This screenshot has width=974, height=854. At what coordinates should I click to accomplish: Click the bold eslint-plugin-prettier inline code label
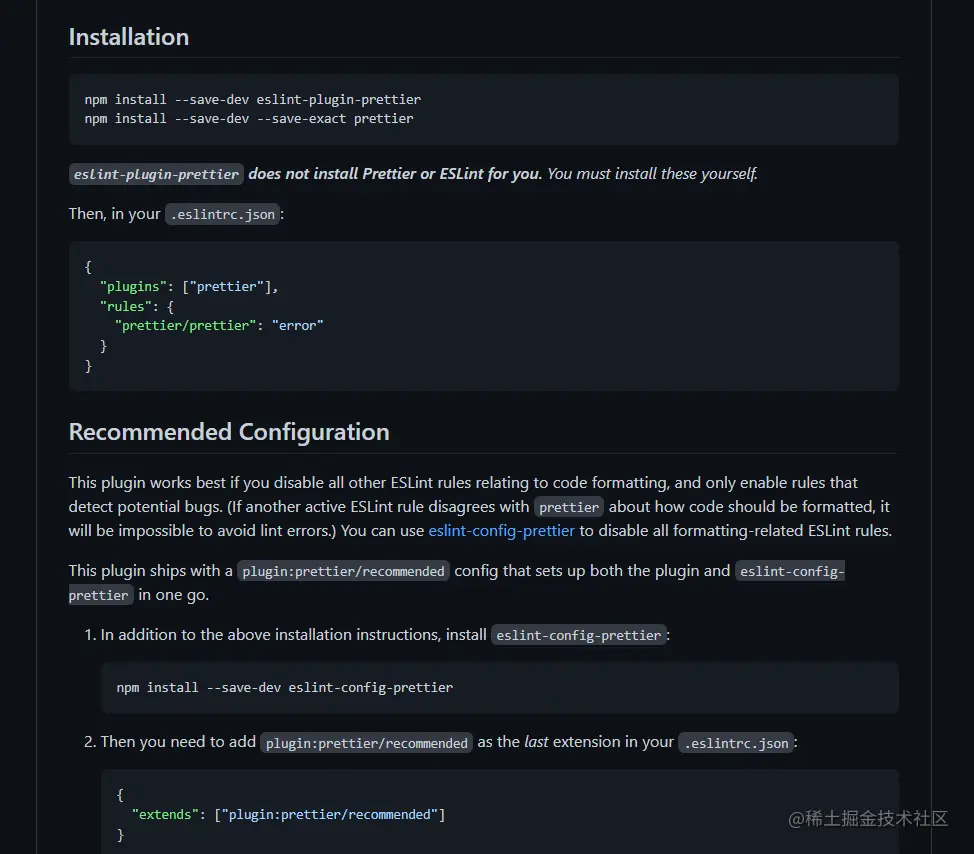156,174
